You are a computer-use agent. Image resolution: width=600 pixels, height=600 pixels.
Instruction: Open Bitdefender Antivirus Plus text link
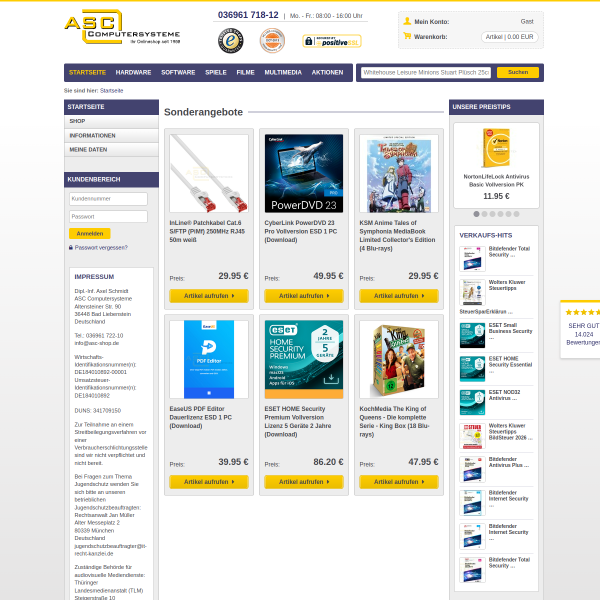point(509,462)
